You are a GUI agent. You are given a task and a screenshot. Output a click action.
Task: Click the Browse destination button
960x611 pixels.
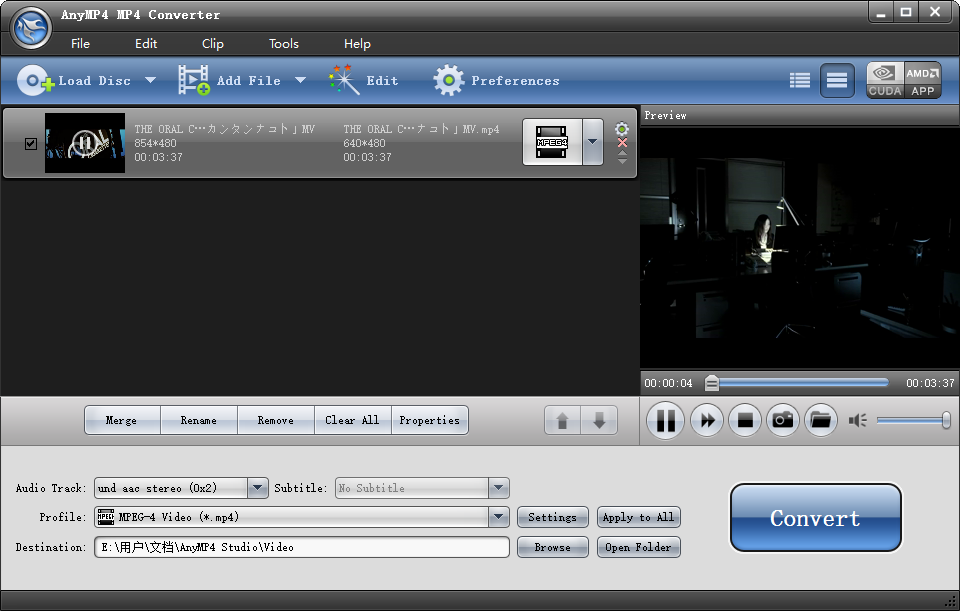click(552, 547)
